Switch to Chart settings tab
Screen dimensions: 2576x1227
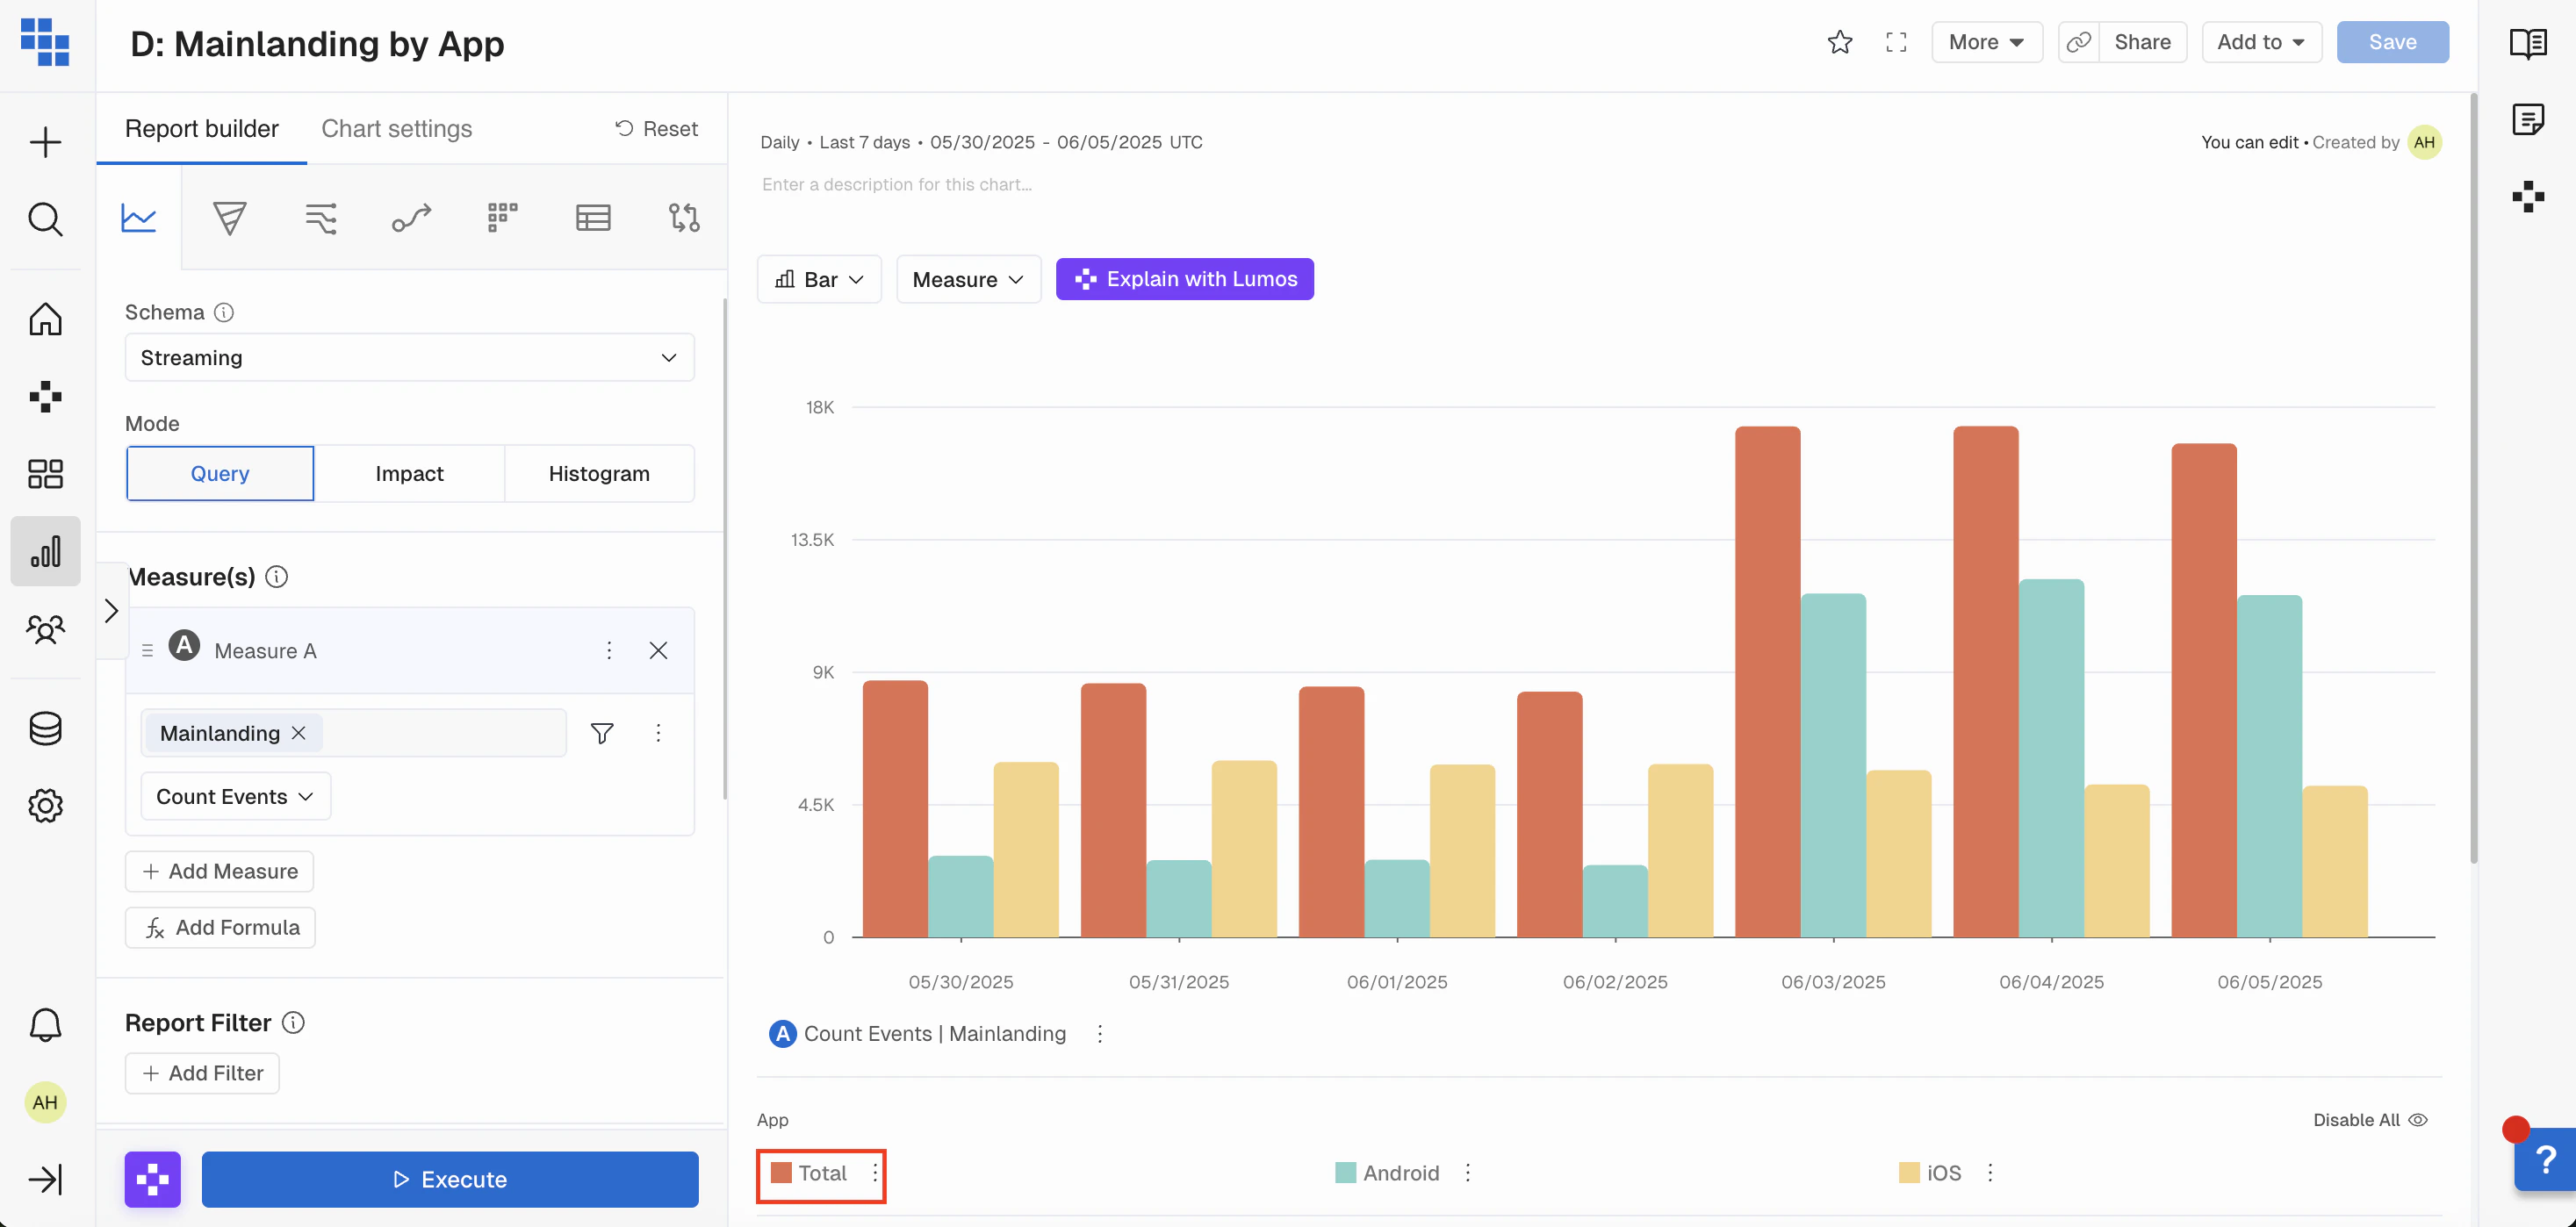[x=396, y=128]
